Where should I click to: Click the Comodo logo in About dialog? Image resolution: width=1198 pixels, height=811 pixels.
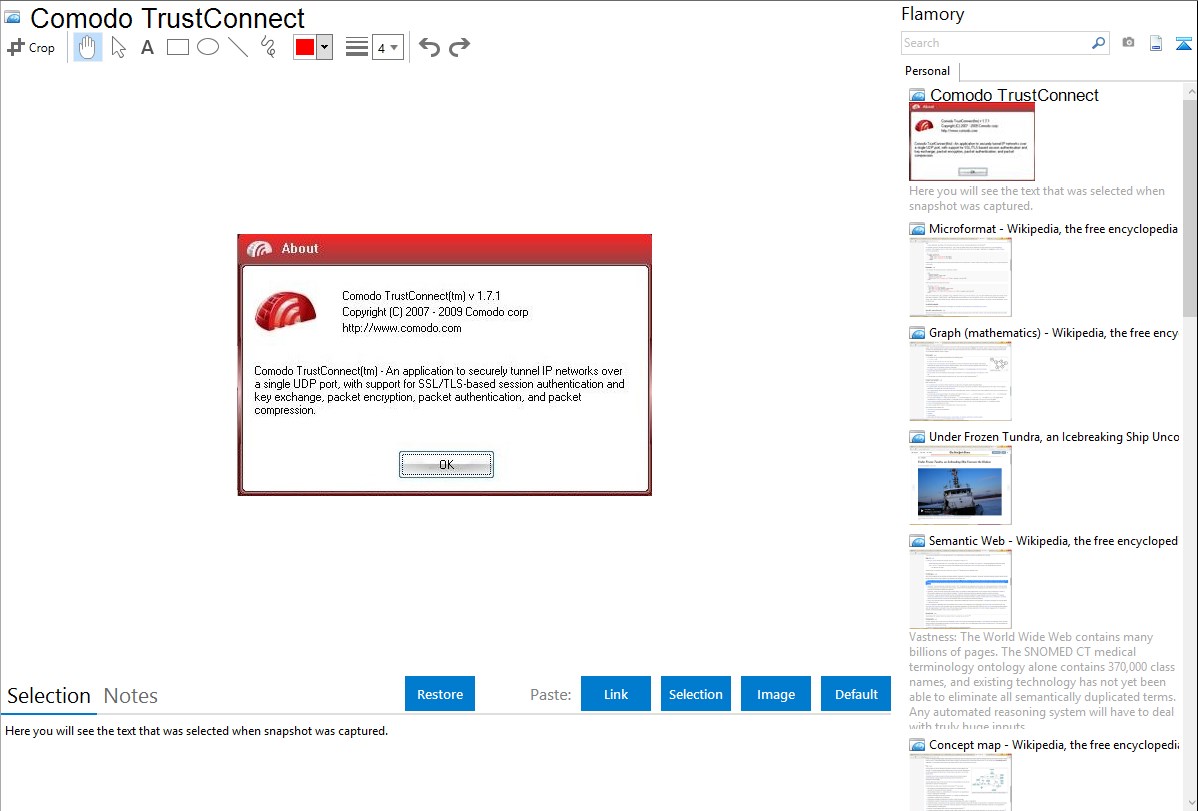285,311
